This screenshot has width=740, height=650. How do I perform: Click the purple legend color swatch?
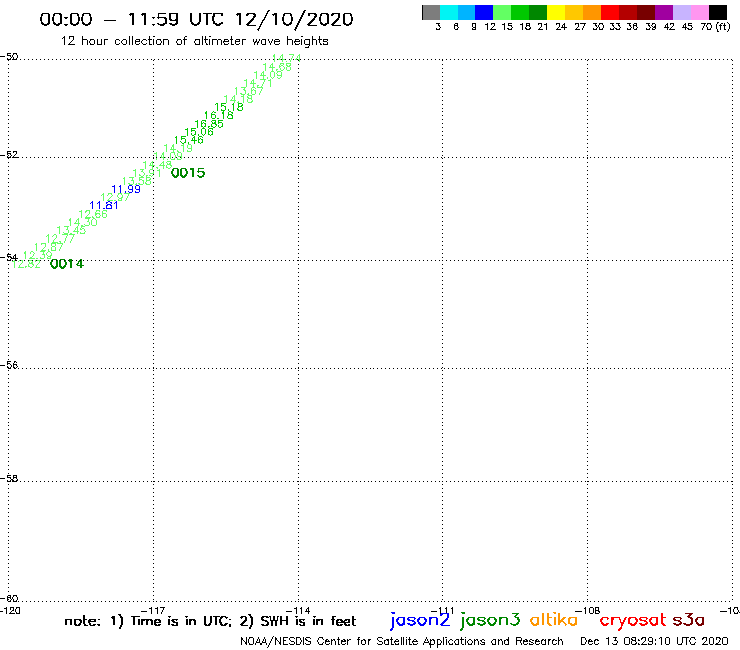pyautogui.click(x=664, y=12)
